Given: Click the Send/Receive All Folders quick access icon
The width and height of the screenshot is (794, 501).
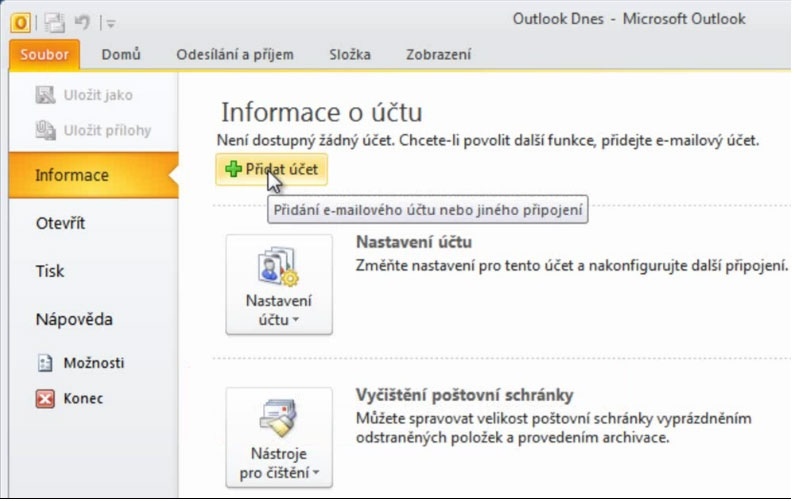Looking at the screenshot, I should coord(53,21).
